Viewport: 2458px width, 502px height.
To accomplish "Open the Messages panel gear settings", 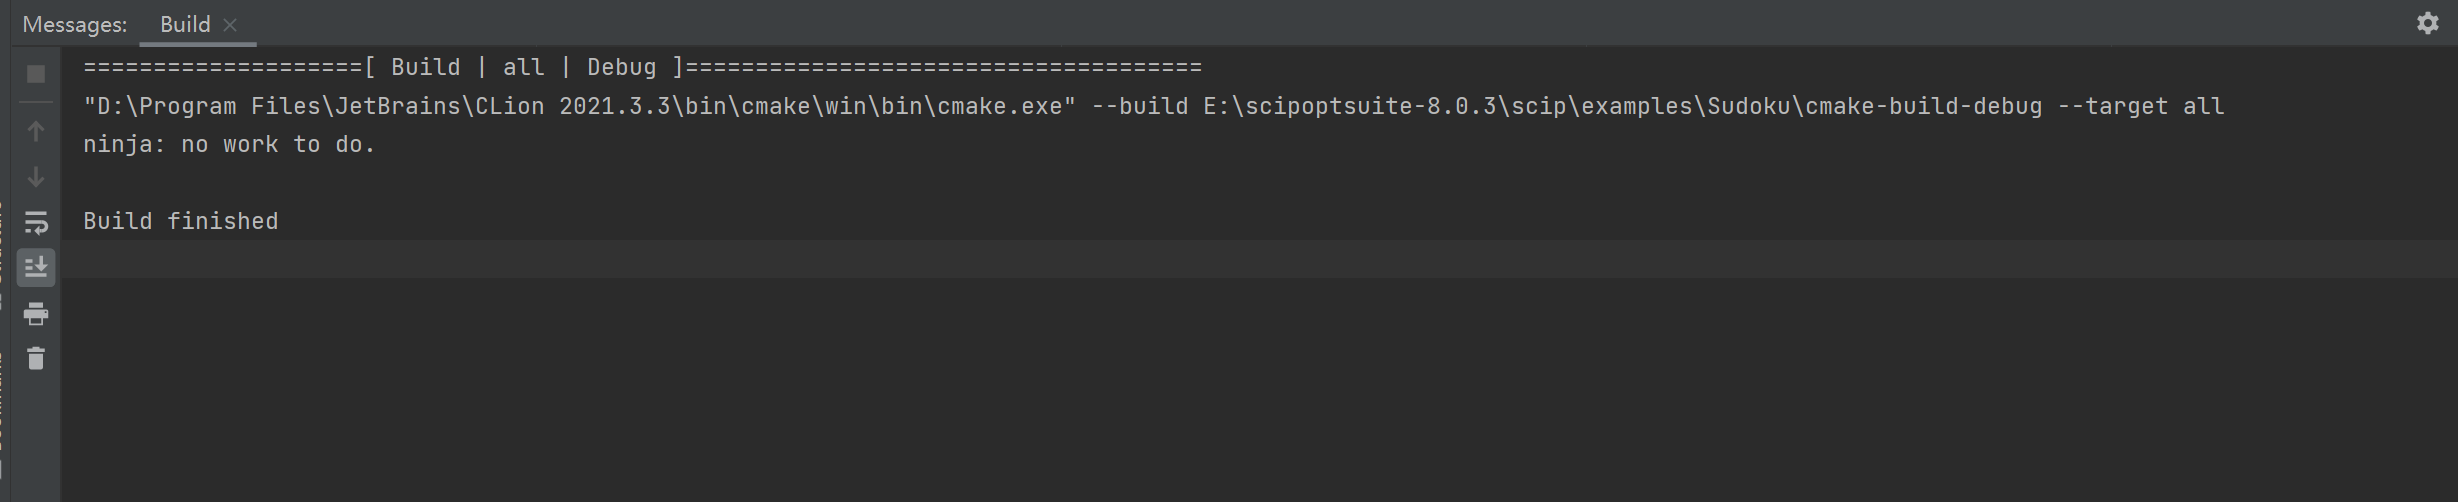I will coord(2427,23).
